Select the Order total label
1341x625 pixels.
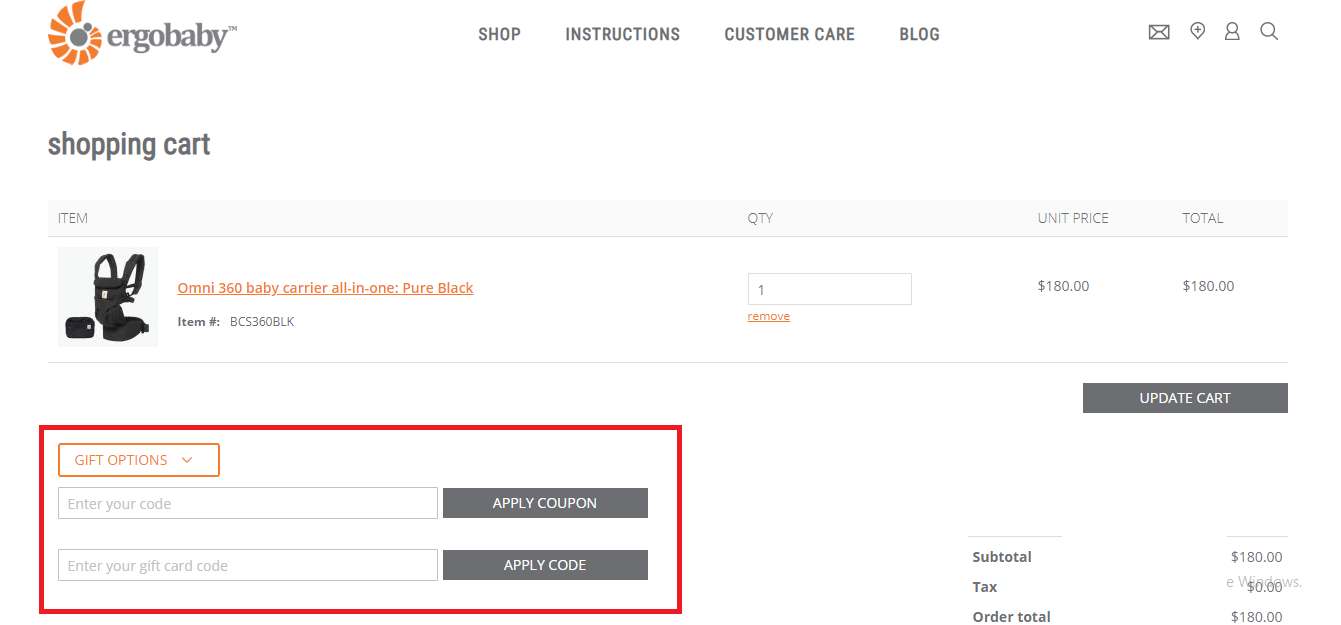click(x=1012, y=617)
